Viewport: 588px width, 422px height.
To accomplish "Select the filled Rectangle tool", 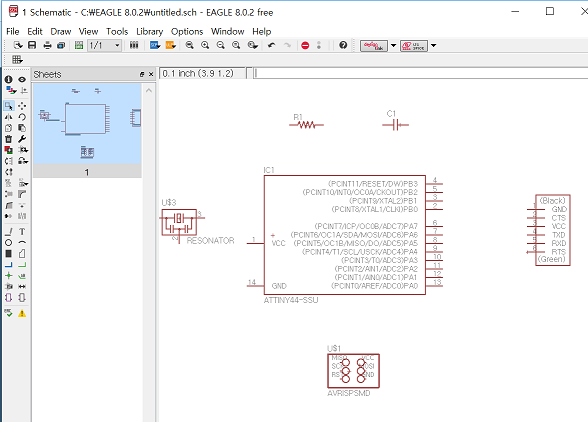I will click(9, 254).
